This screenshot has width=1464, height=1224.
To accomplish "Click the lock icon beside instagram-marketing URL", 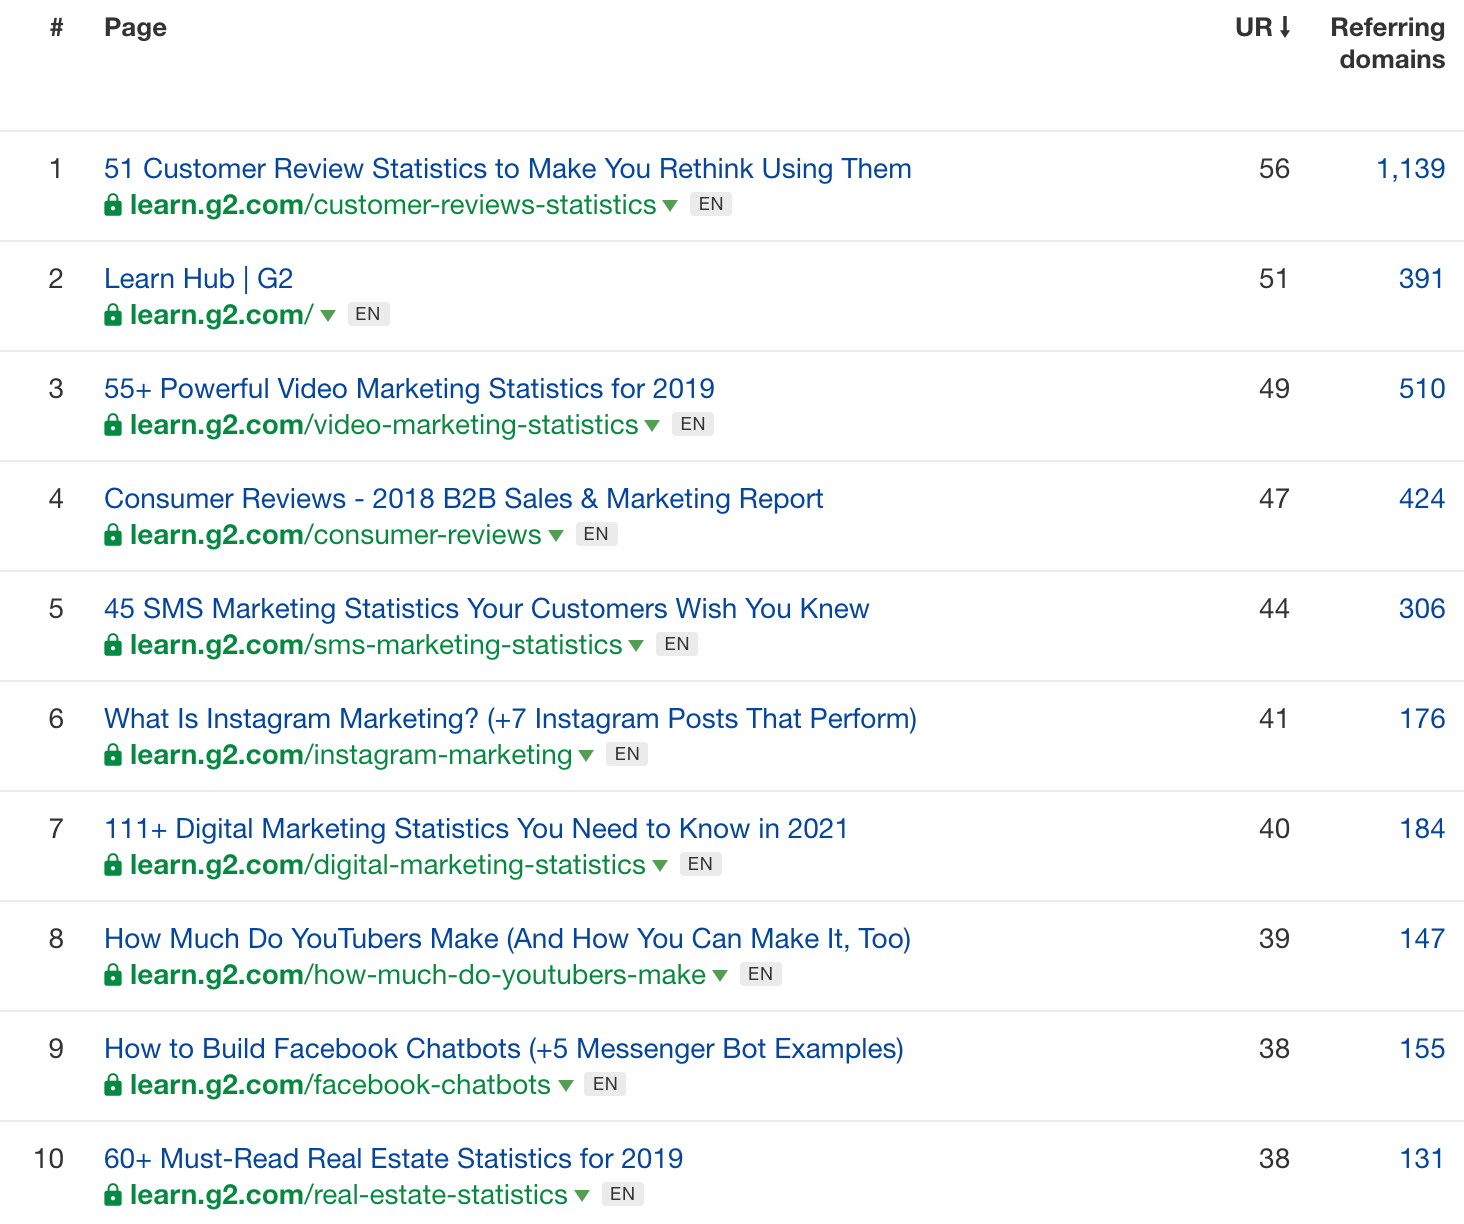I will pyautogui.click(x=112, y=754).
